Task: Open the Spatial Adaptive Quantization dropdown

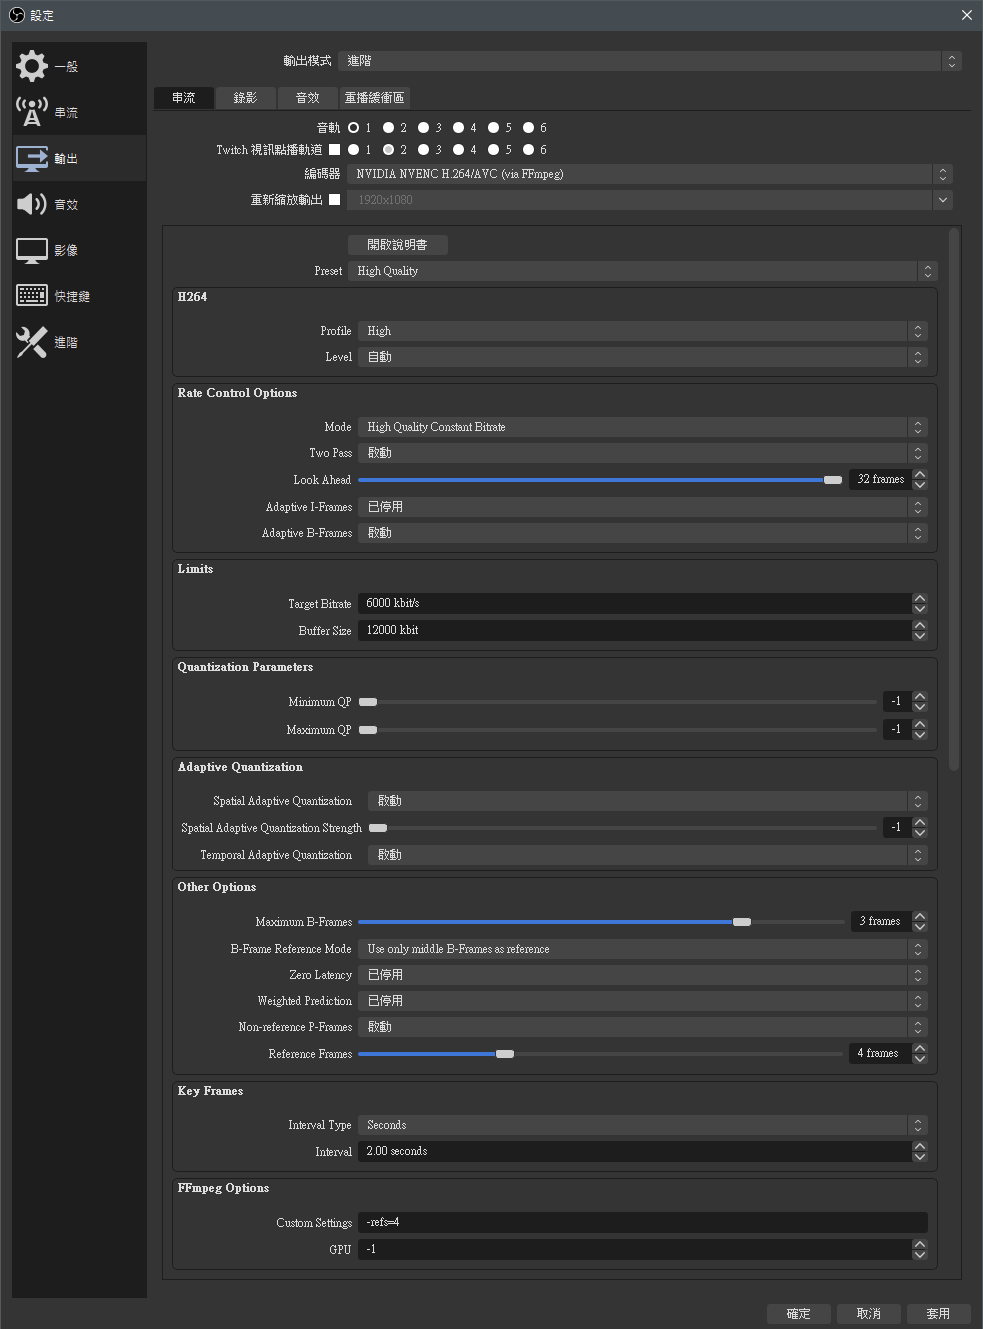Action: coord(647,801)
